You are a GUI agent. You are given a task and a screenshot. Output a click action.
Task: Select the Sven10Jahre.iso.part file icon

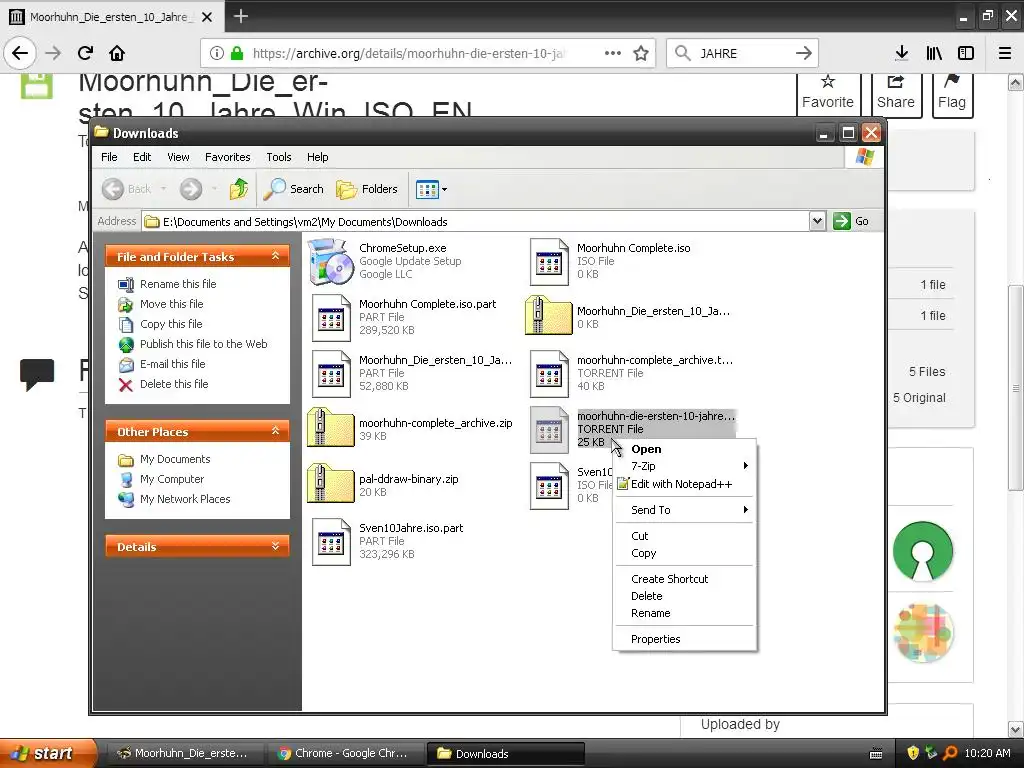tap(330, 541)
